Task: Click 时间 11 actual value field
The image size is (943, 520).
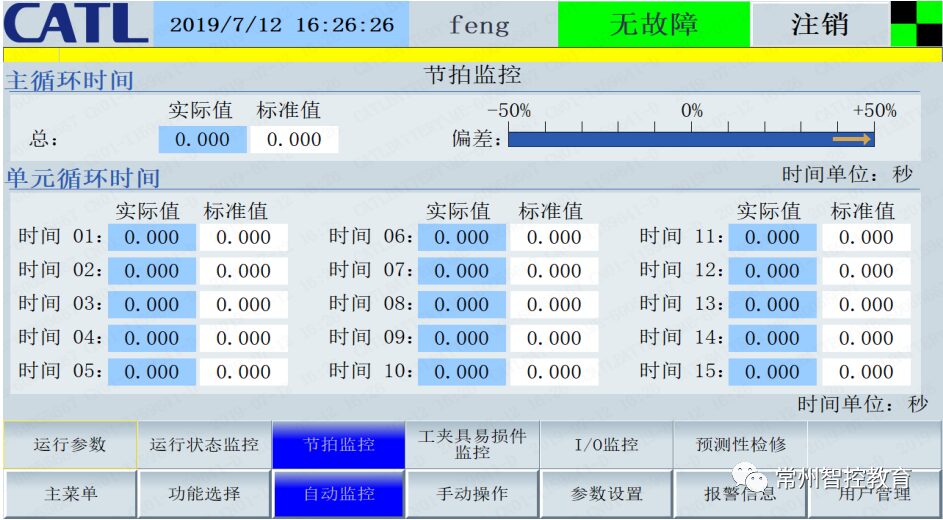Action: [x=773, y=237]
